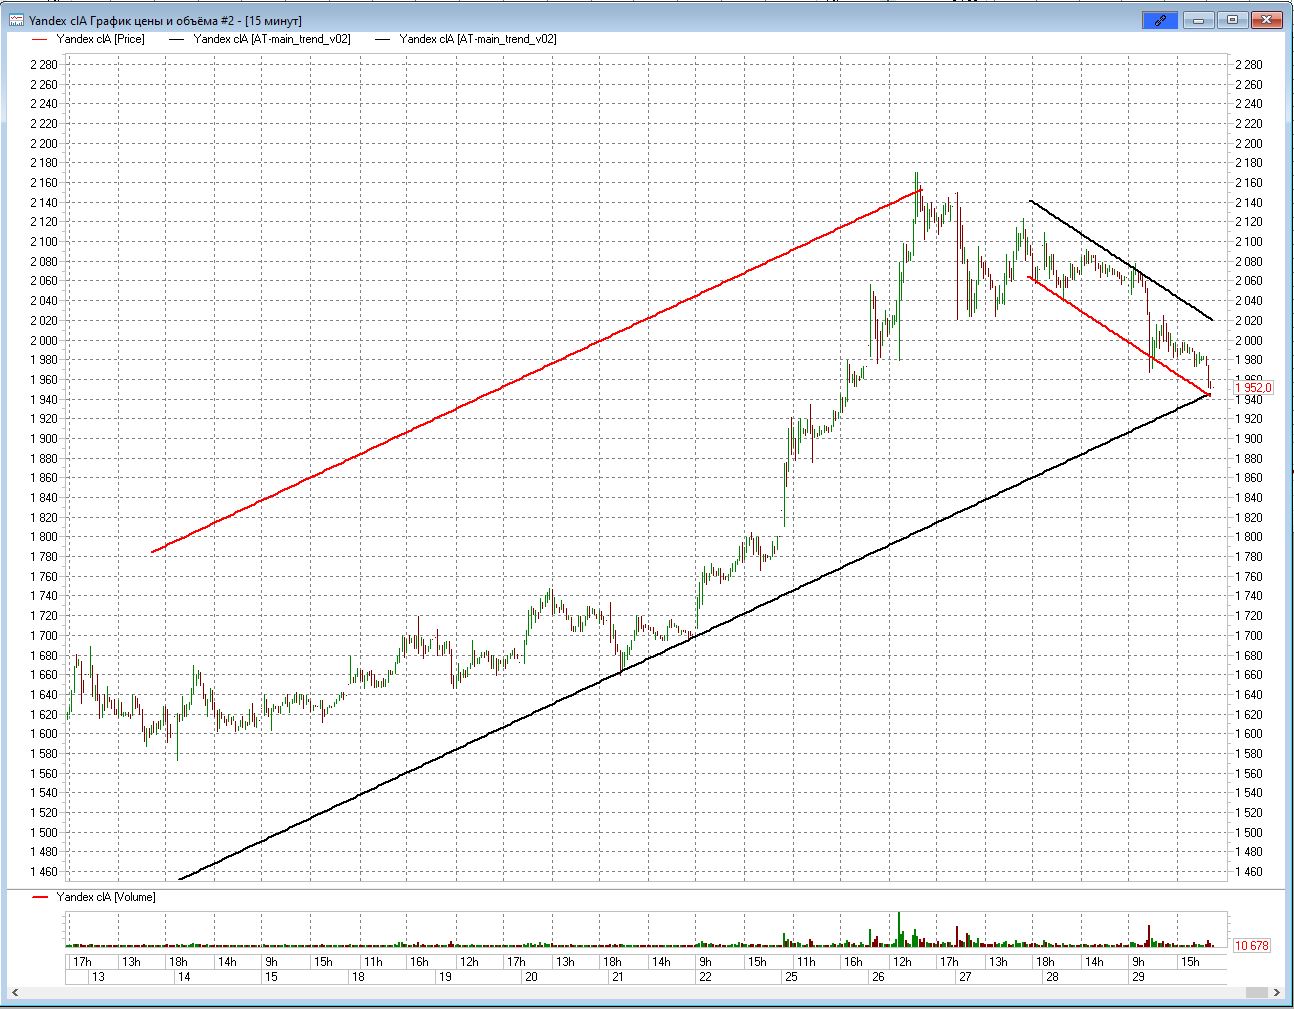Viewport: 1294px width, 1009px height.
Task: Select the Yandex clA [Price] legend entry
Action: [x=100, y=39]
